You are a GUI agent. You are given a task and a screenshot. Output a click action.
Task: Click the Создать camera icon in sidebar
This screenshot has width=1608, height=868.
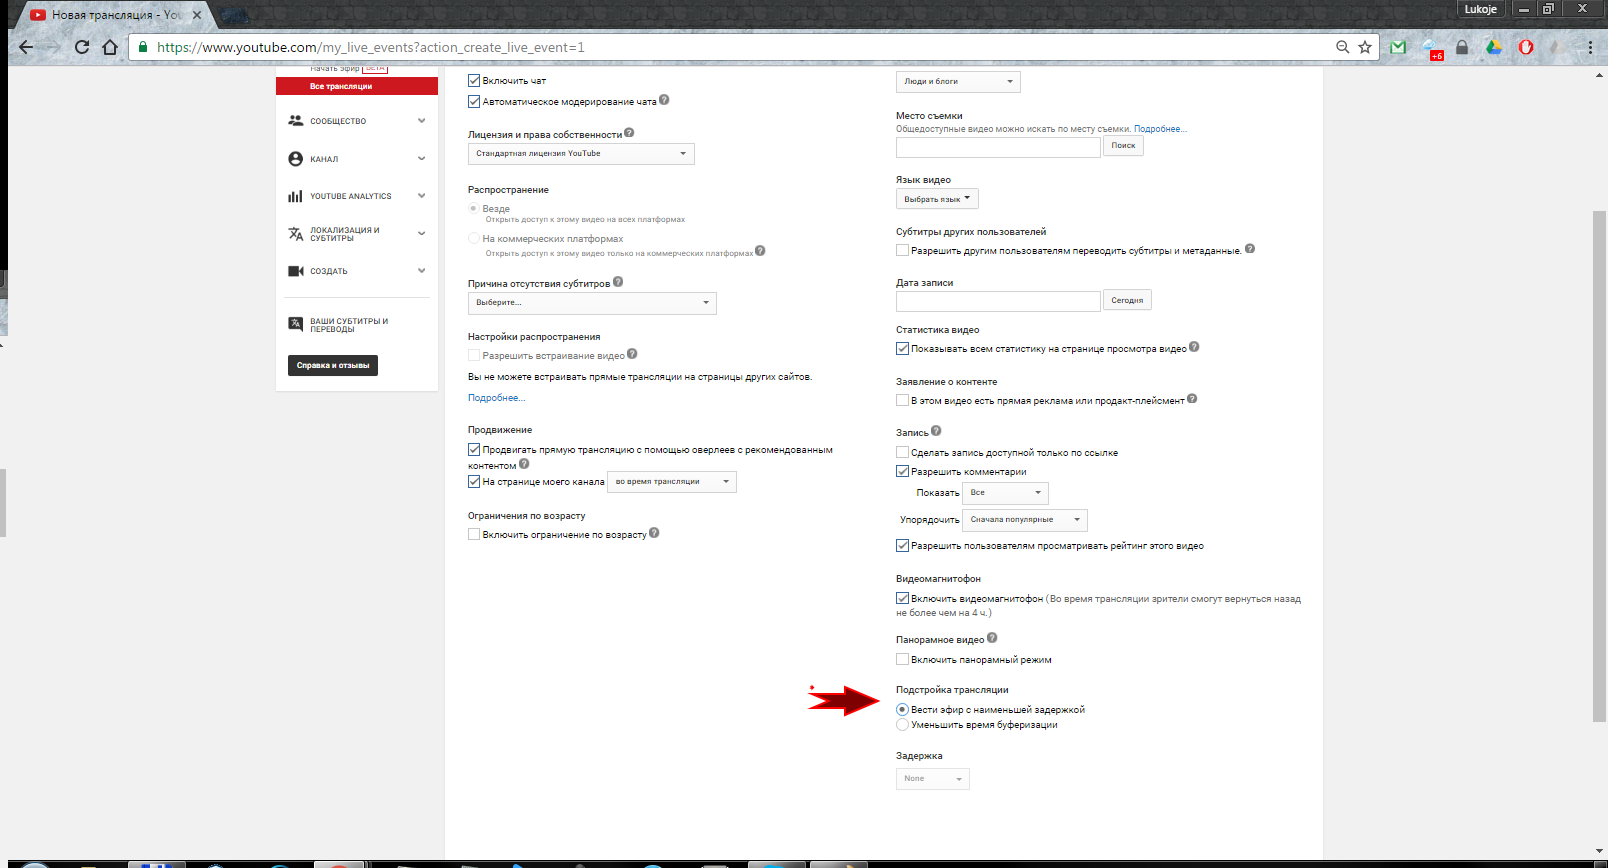coord(295,271)
